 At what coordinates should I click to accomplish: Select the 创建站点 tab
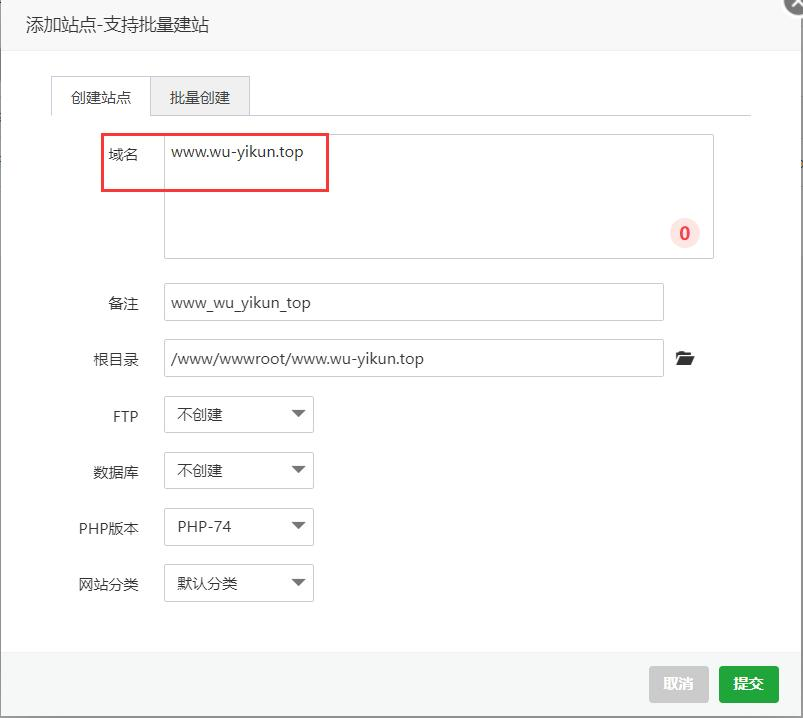(101, 97)
